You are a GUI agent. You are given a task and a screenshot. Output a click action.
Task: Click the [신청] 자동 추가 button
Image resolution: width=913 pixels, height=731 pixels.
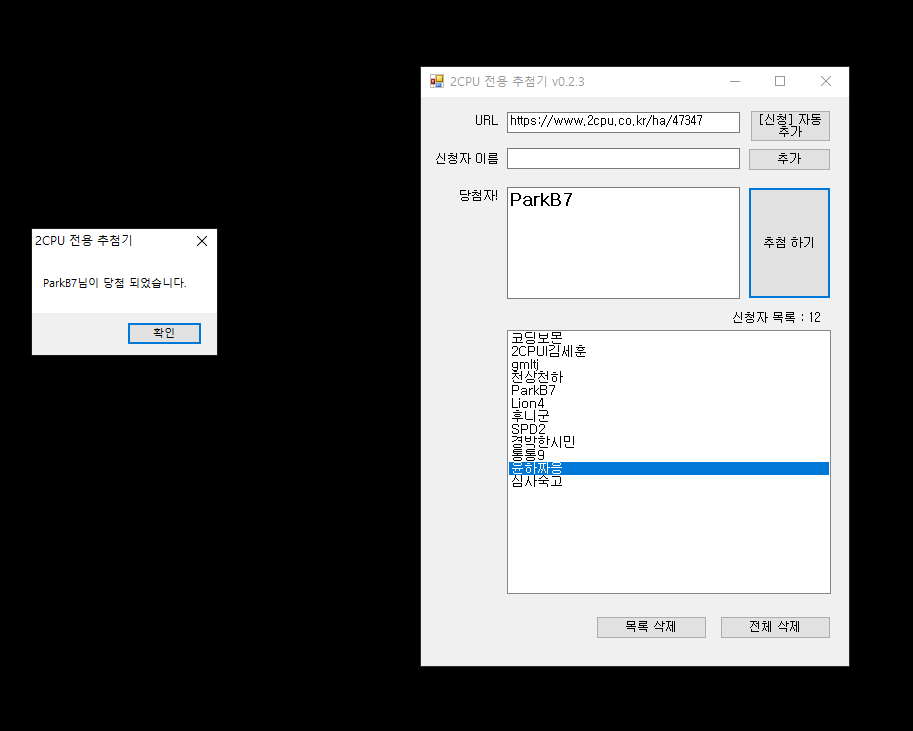(x=790, y=126)
